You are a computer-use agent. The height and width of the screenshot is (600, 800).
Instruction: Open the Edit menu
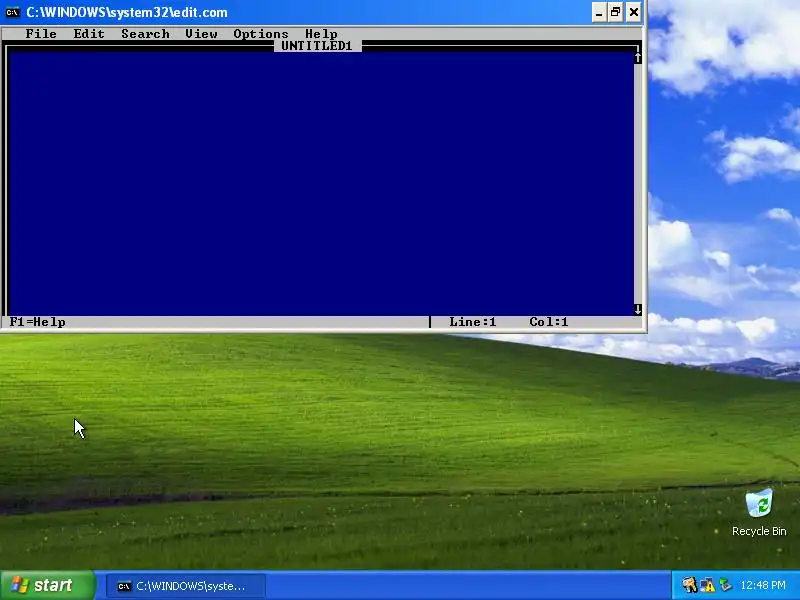coord(89,34)
